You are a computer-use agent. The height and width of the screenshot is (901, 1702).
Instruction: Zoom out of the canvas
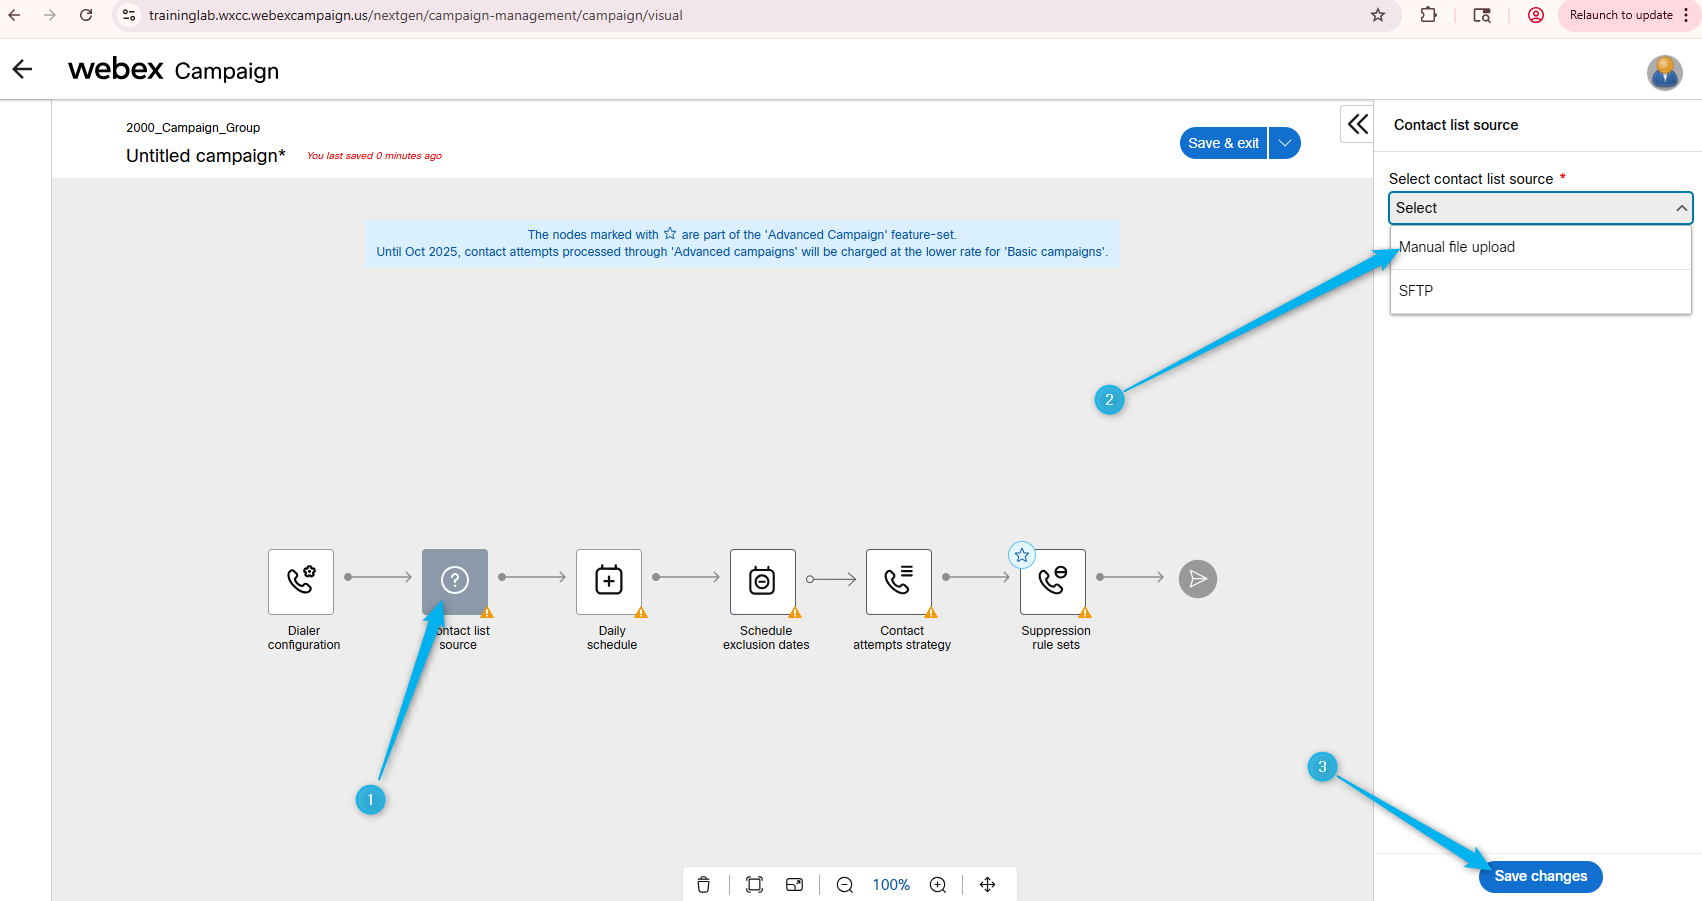(845, 885)
